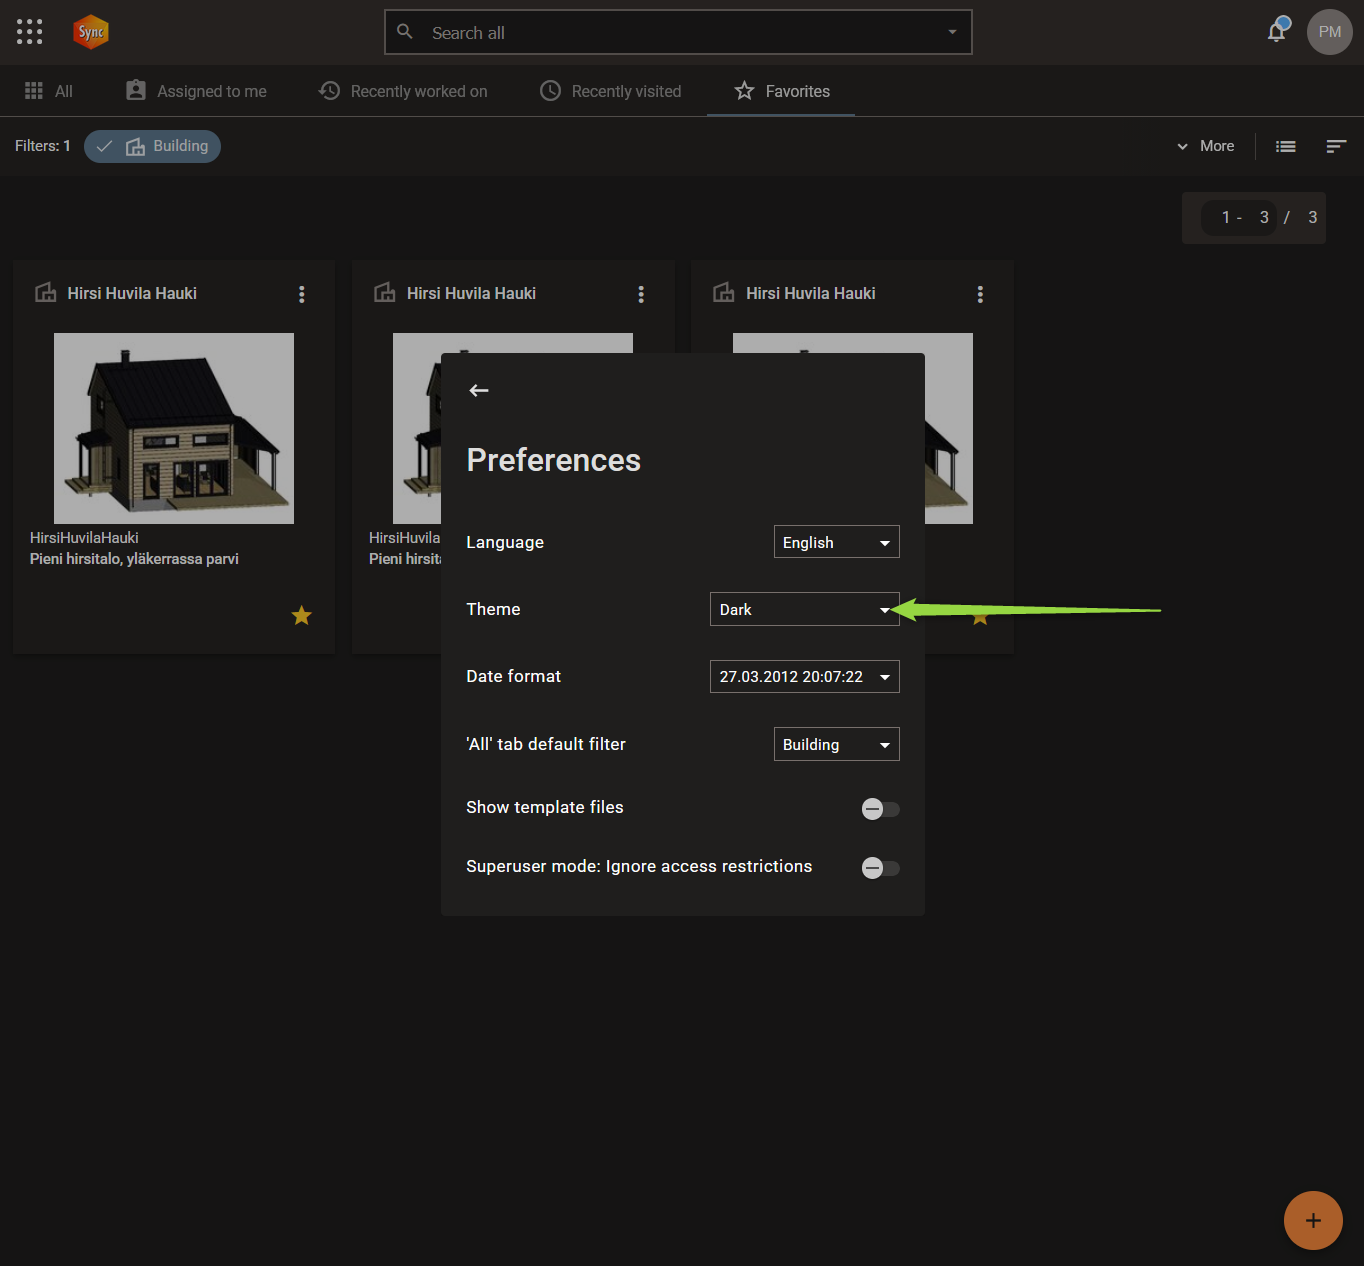The width and height of the screenshot is (1364, 1266).
Task: Click the Search all input field
Action: pyautogui.click(x=678, y=32)
